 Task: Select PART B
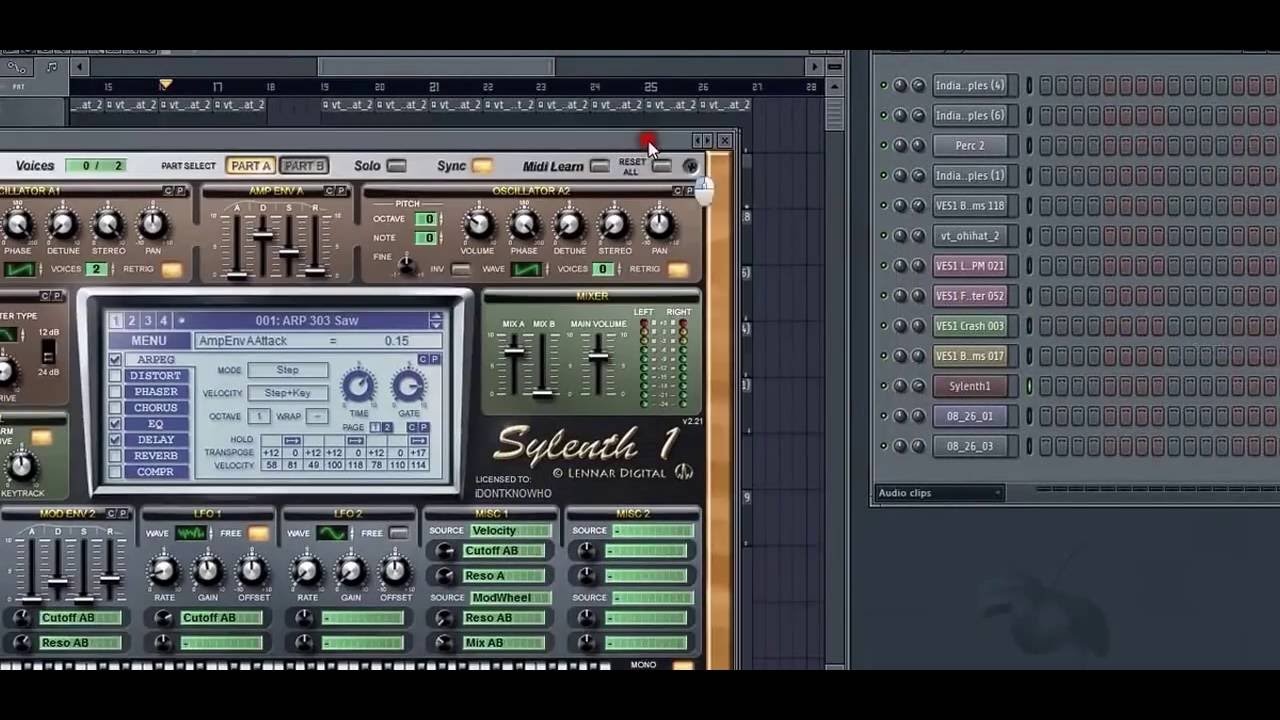click(304, 166)
